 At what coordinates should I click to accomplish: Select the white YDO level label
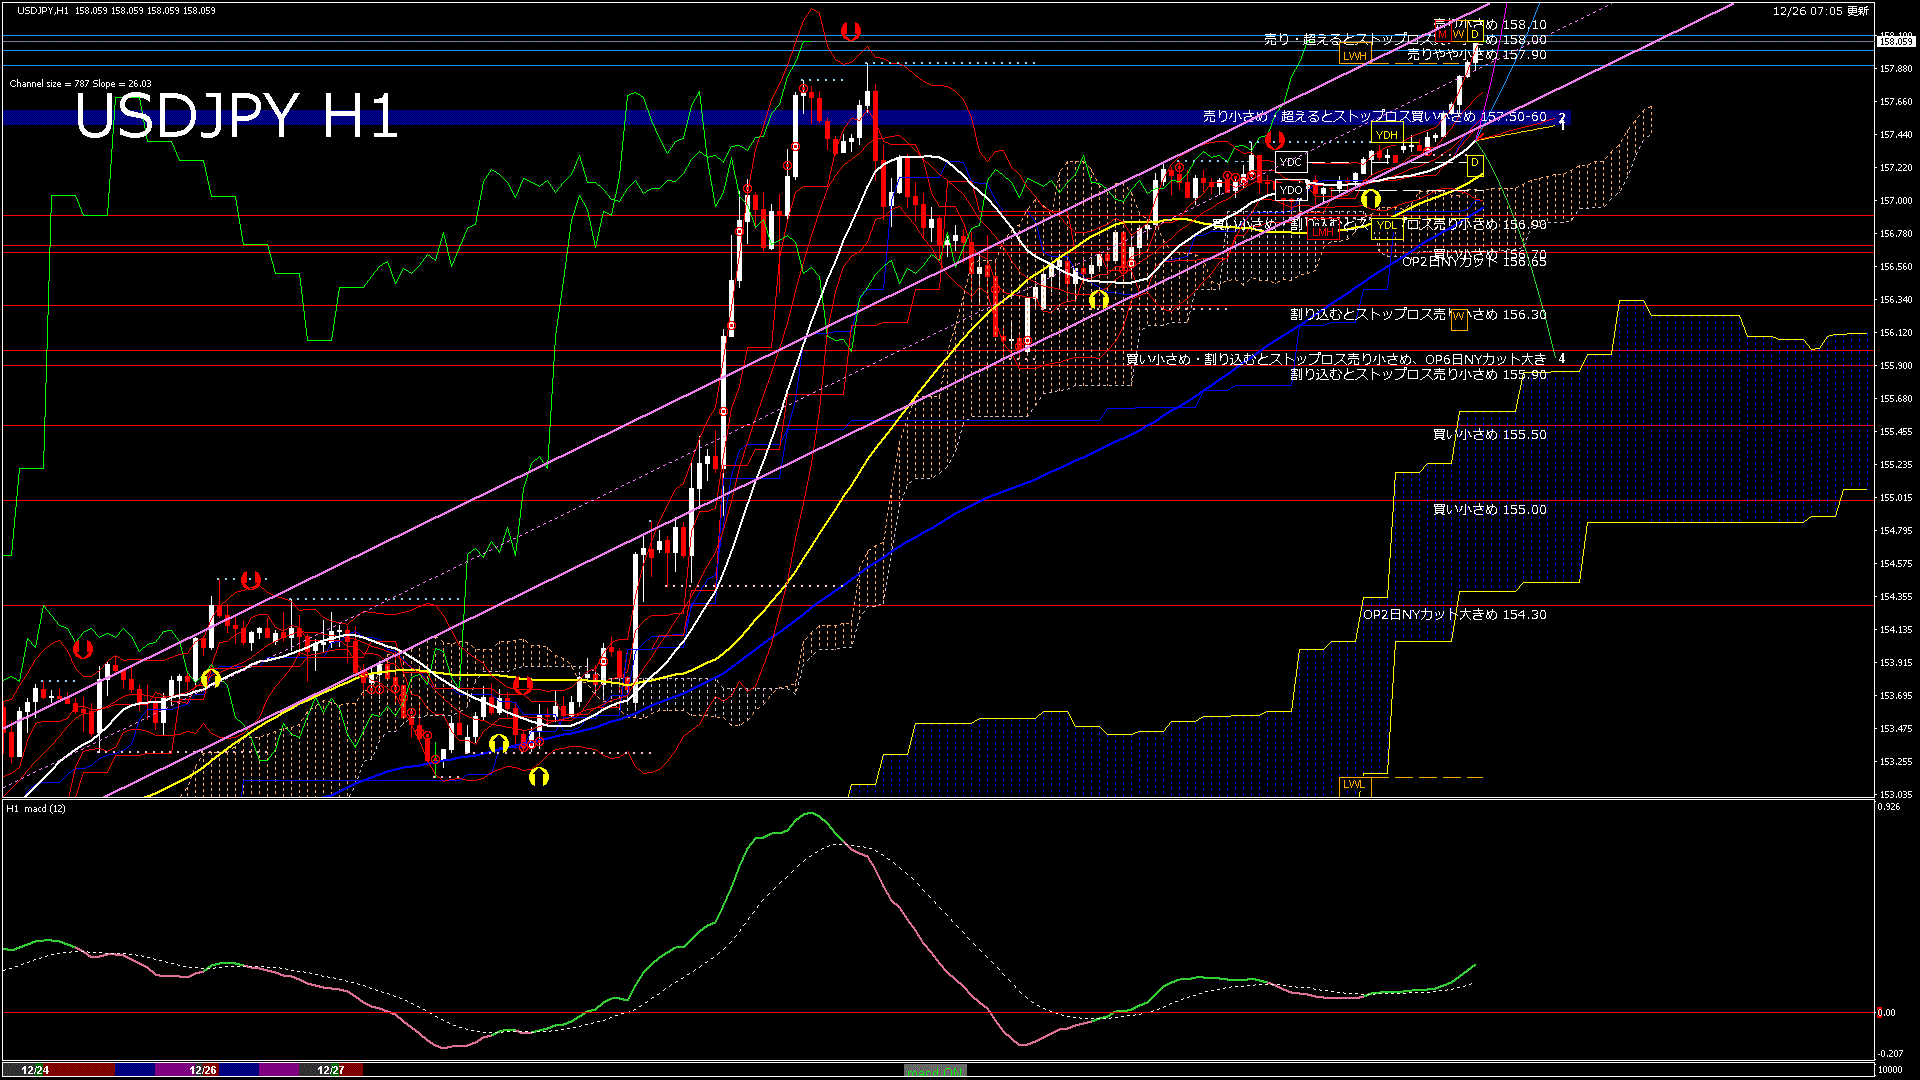1291,190
